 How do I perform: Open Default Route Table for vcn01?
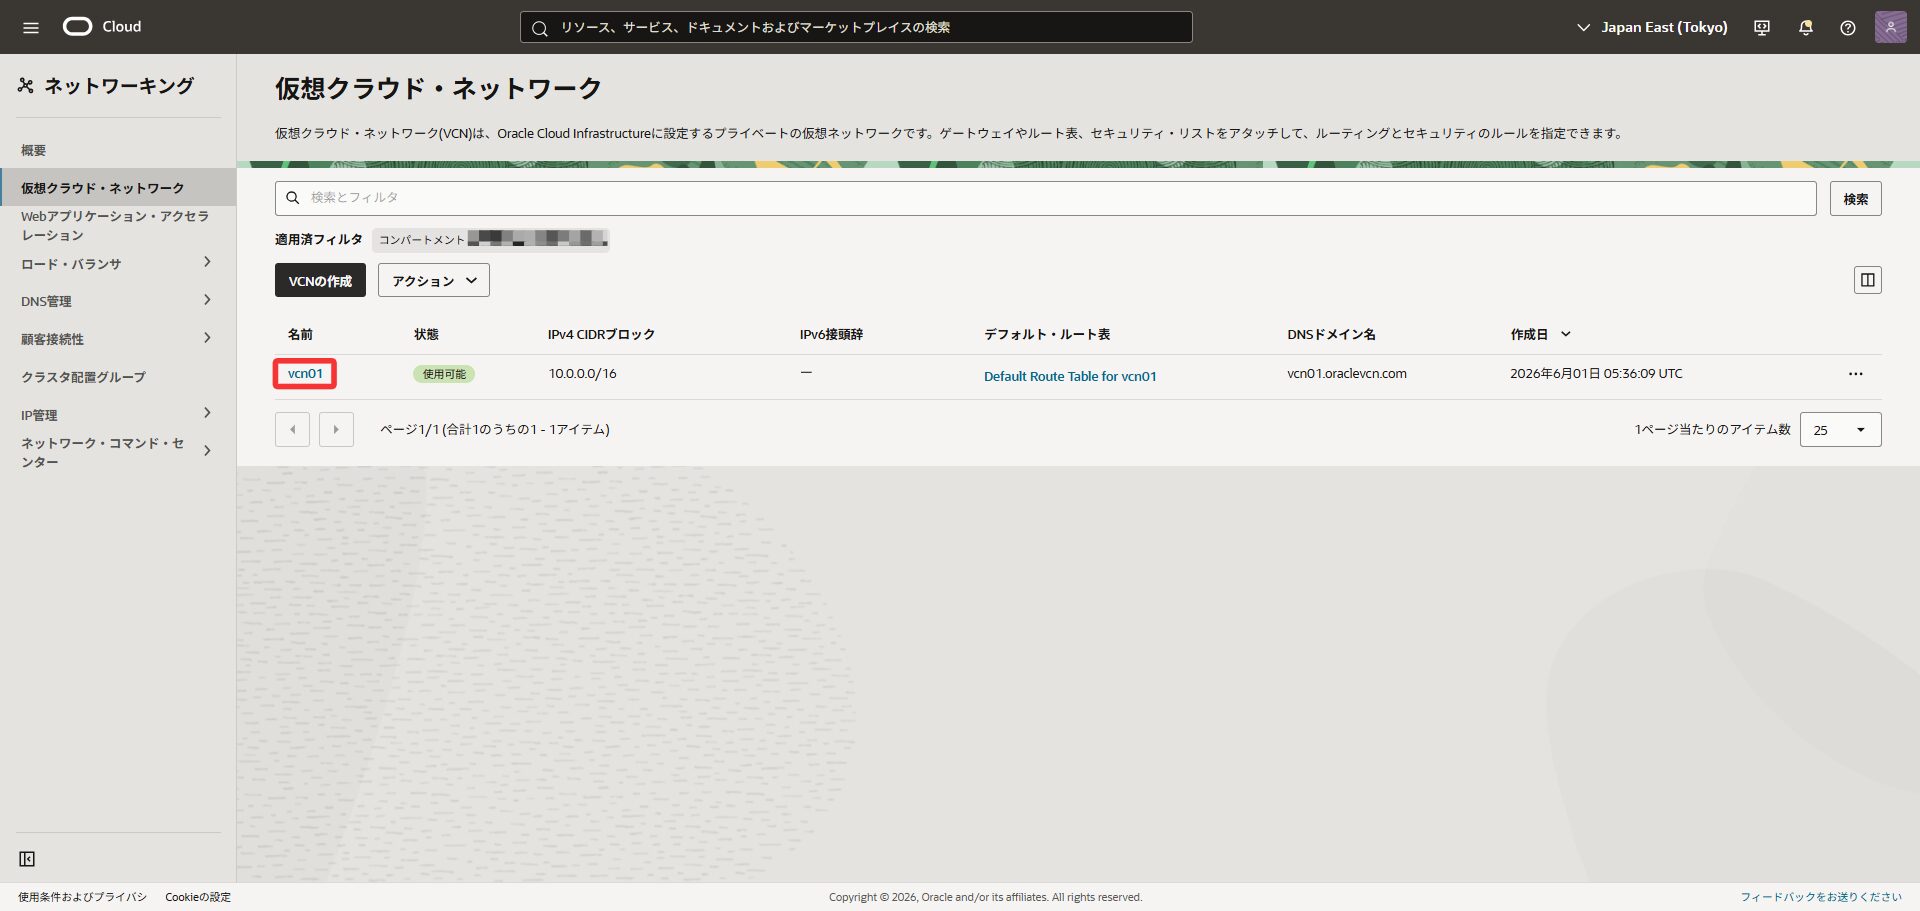coord(1070,376)
